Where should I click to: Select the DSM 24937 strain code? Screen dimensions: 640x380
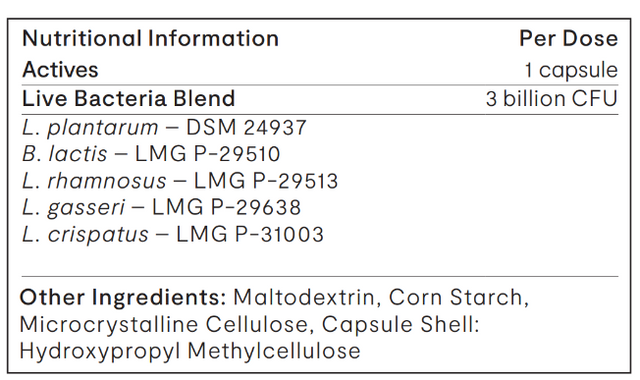(246, 128)
